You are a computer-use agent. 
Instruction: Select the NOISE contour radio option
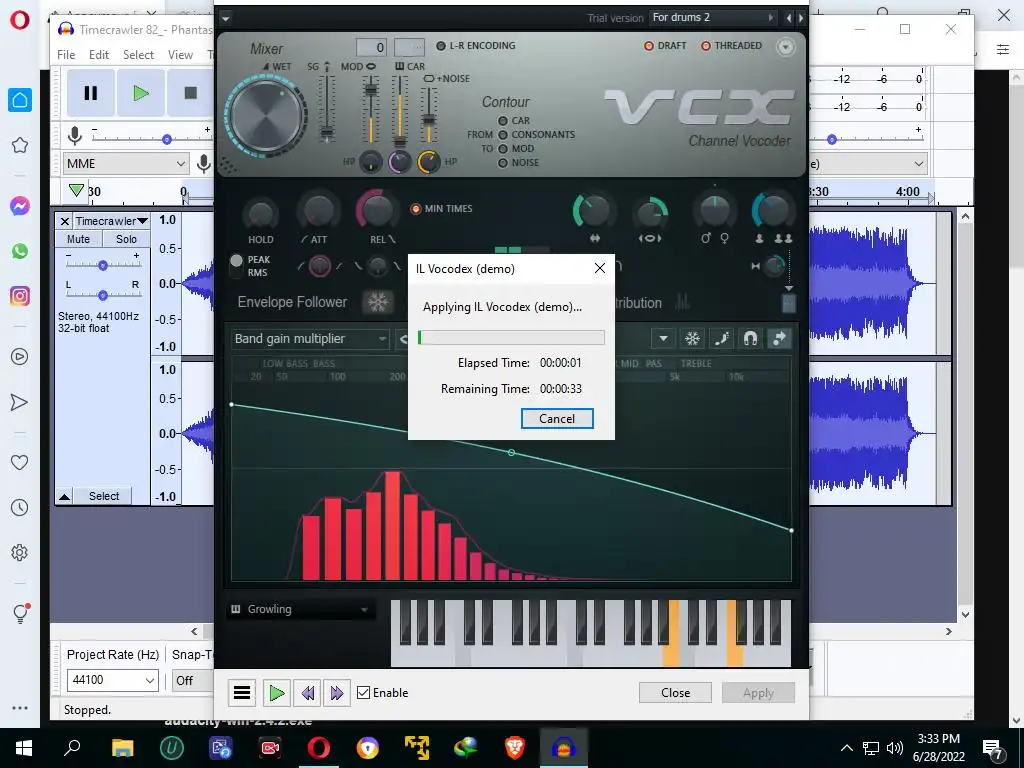pos(503,163)
